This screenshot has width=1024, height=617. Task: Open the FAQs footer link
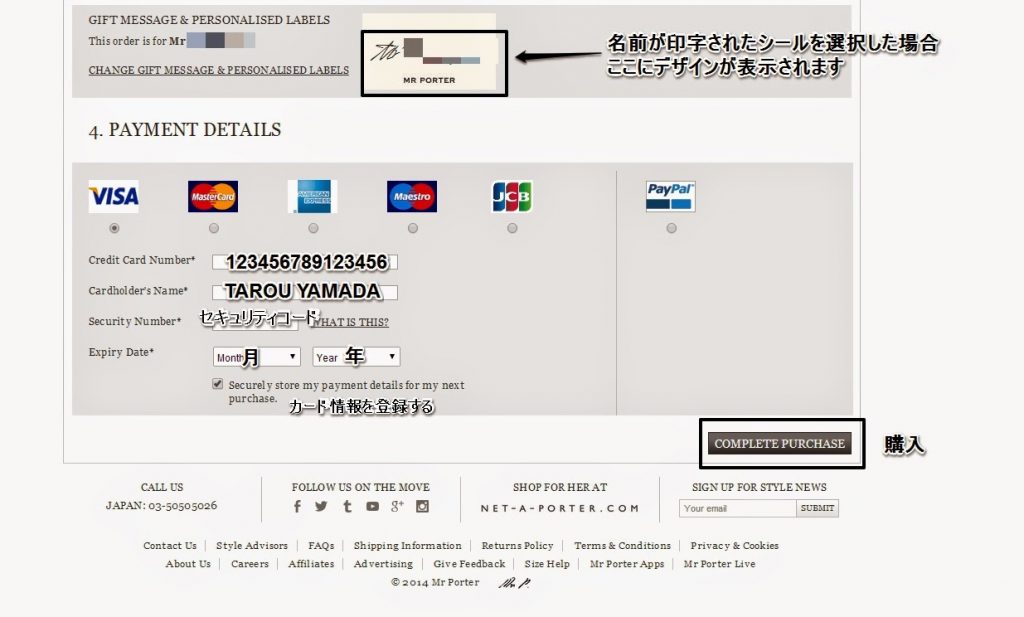point(321,545)
